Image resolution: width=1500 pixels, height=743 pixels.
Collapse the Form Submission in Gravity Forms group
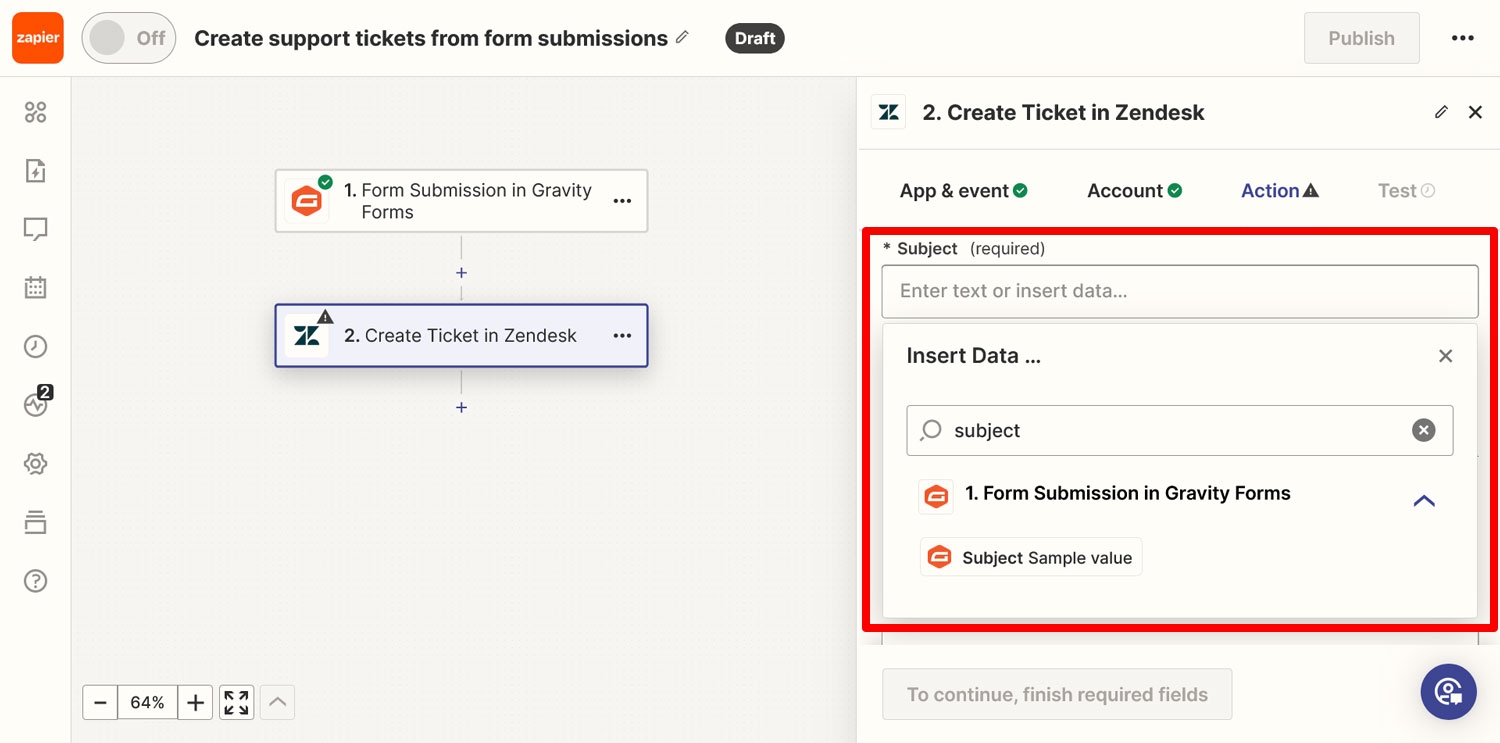pyautogui.click(x=1424, y=500)
